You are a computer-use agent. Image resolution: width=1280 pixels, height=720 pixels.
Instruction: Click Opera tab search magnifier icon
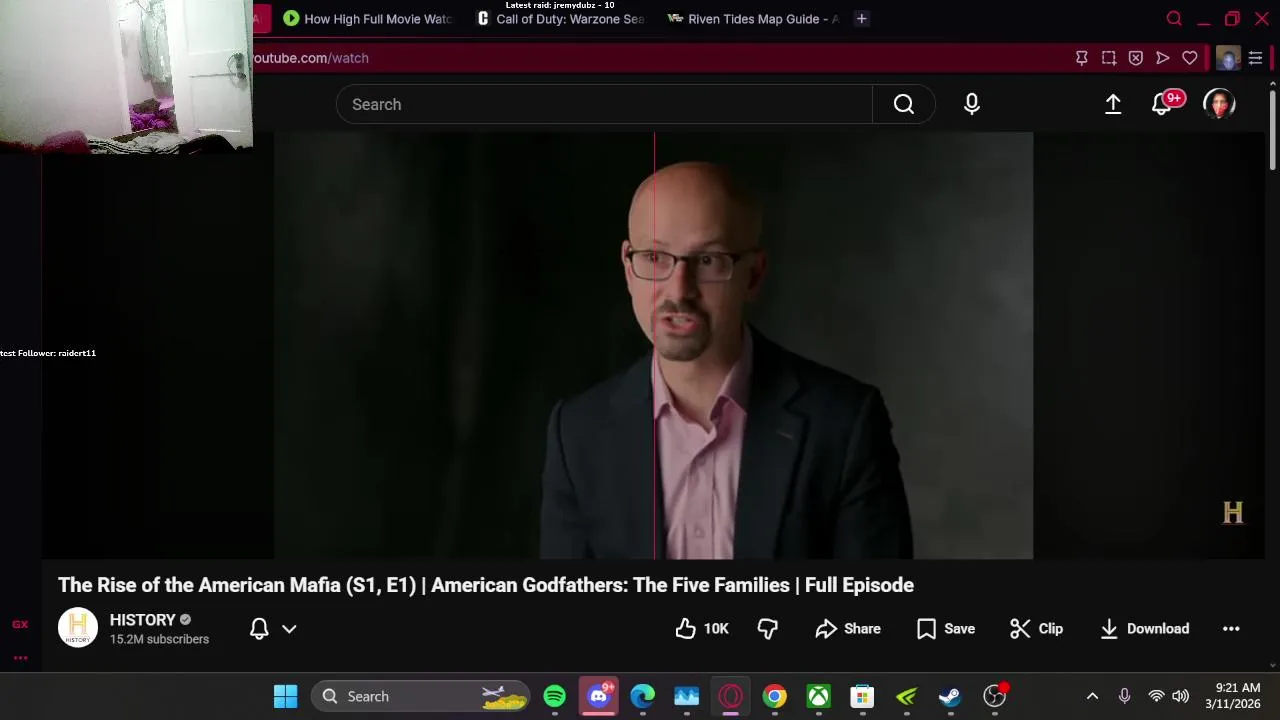[1175, 19]
